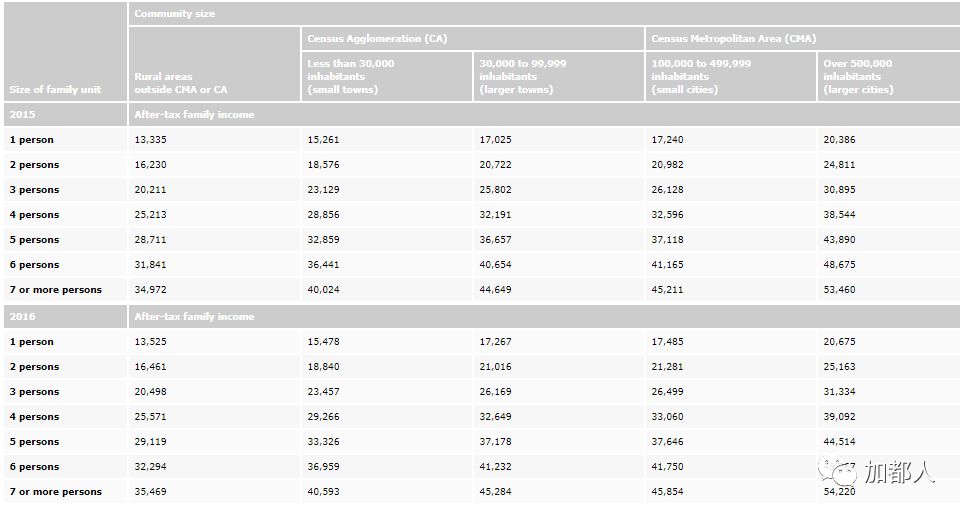This screenshot has height=515, width=967.
Task: Click Less than 30,000 inhabitants column header
Action: [350, 76]
